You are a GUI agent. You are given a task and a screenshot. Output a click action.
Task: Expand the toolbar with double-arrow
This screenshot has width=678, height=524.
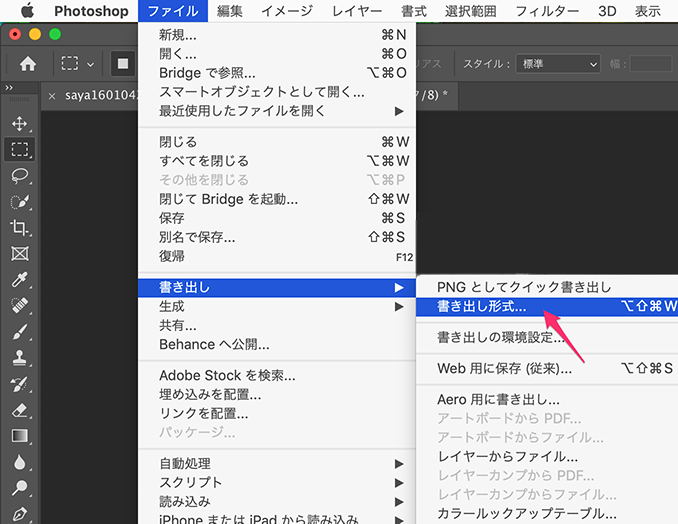(x=9, y=89)
